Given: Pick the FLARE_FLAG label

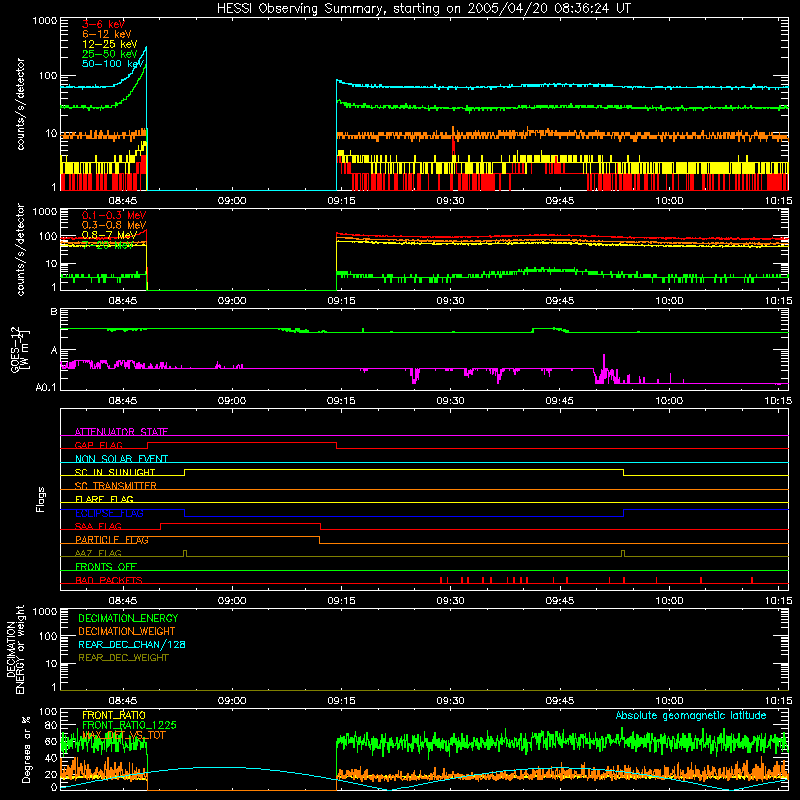Looking at the screenshot, I should tap(104, 499).
